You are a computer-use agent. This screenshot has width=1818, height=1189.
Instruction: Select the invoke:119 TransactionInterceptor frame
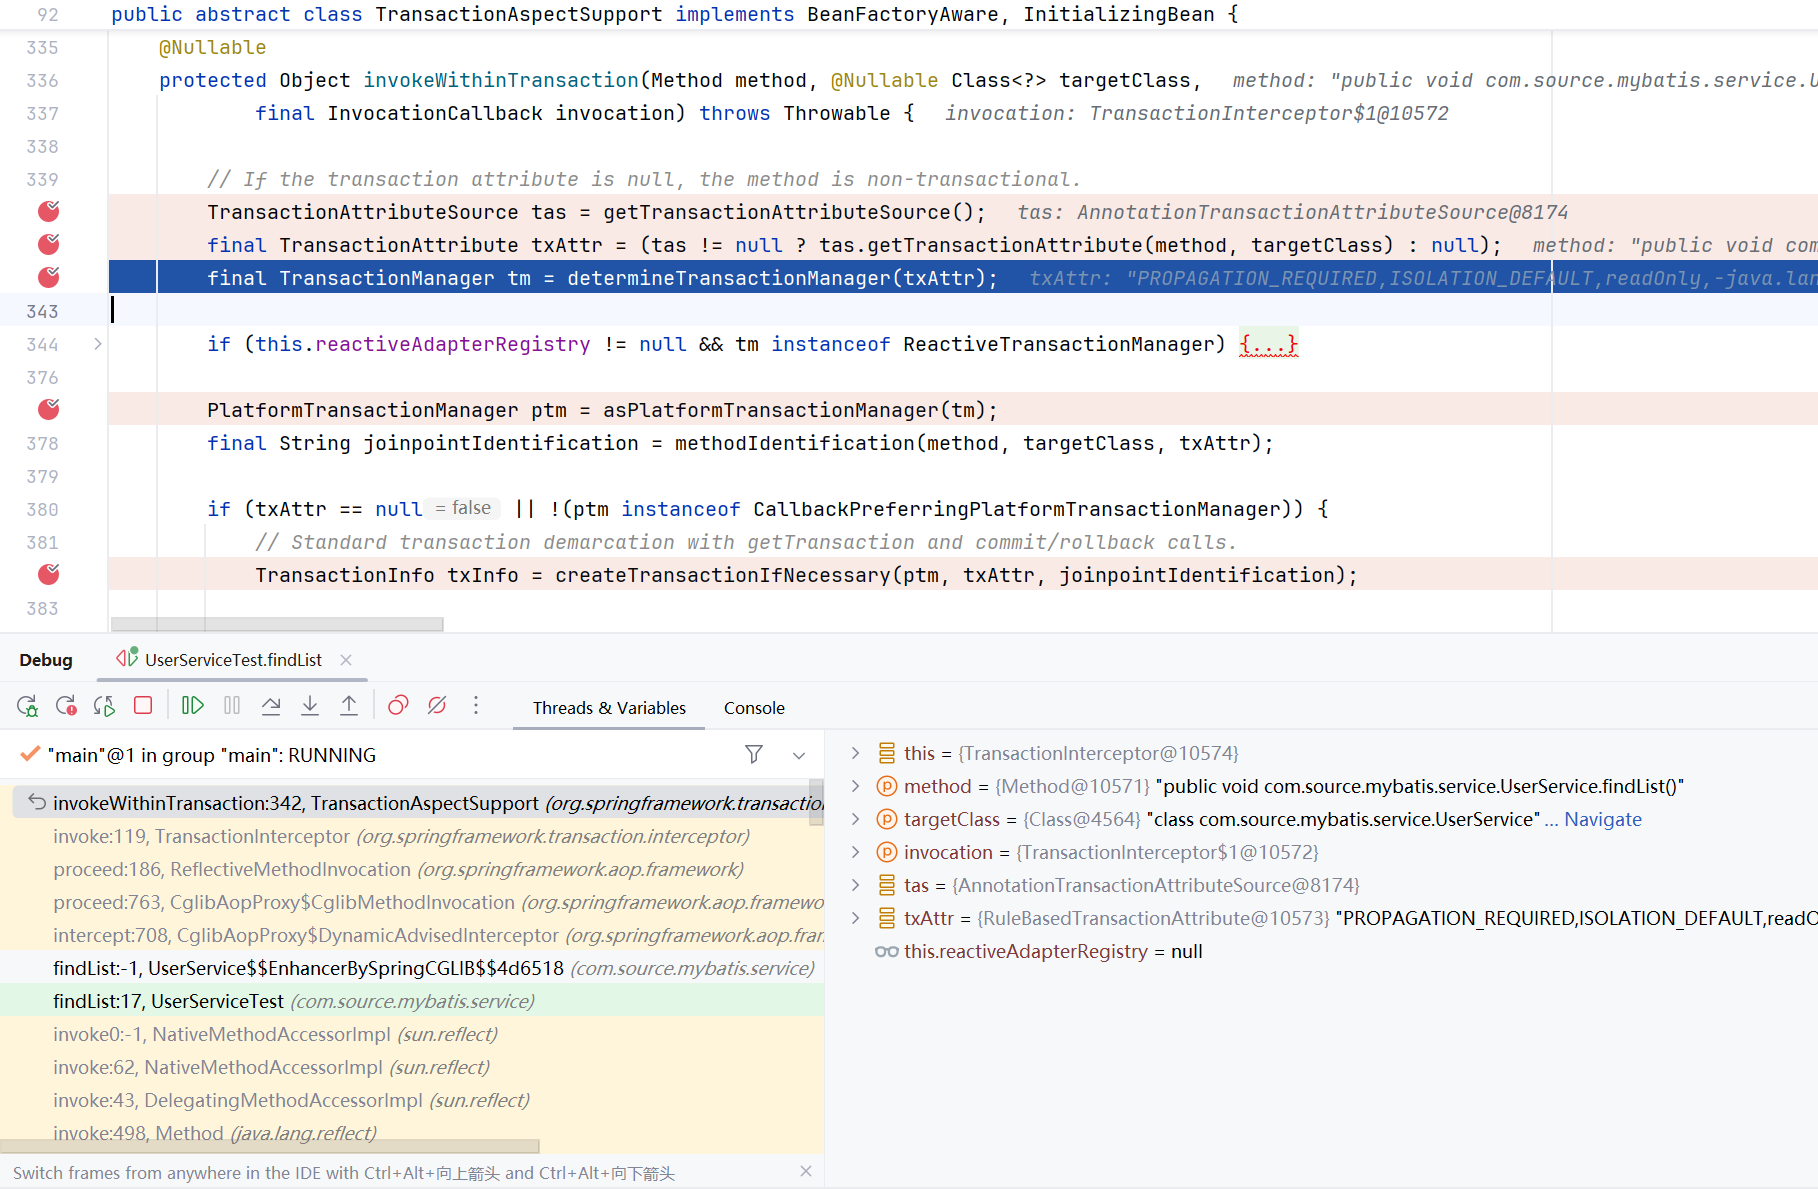pos(412,836)
